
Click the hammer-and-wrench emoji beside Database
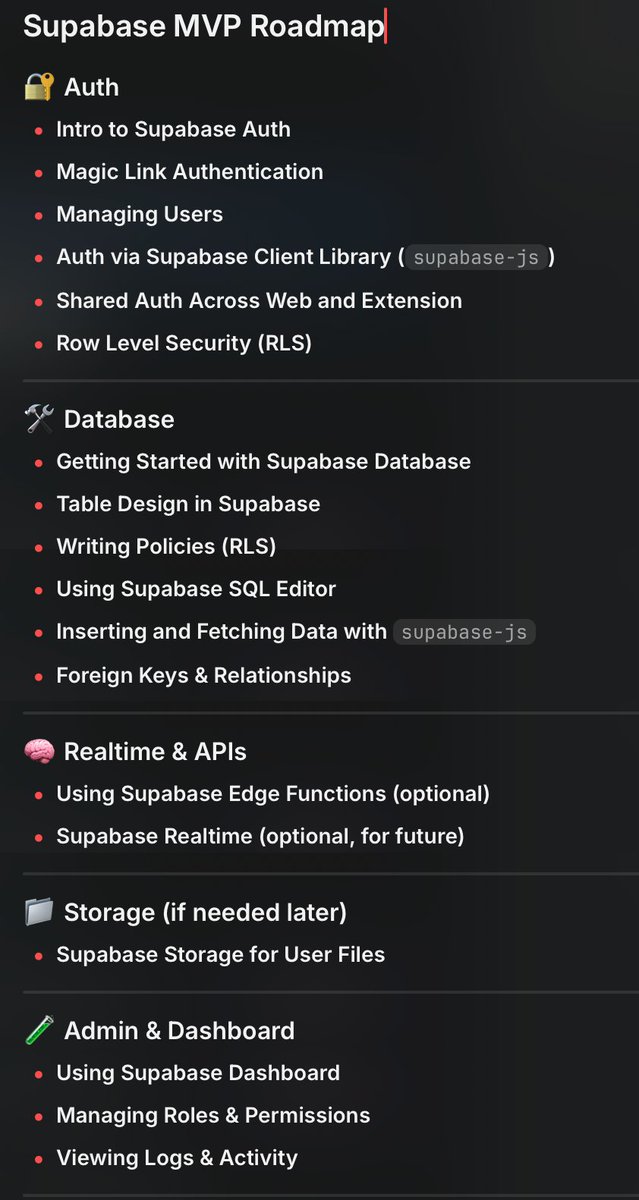pos(38,419)
